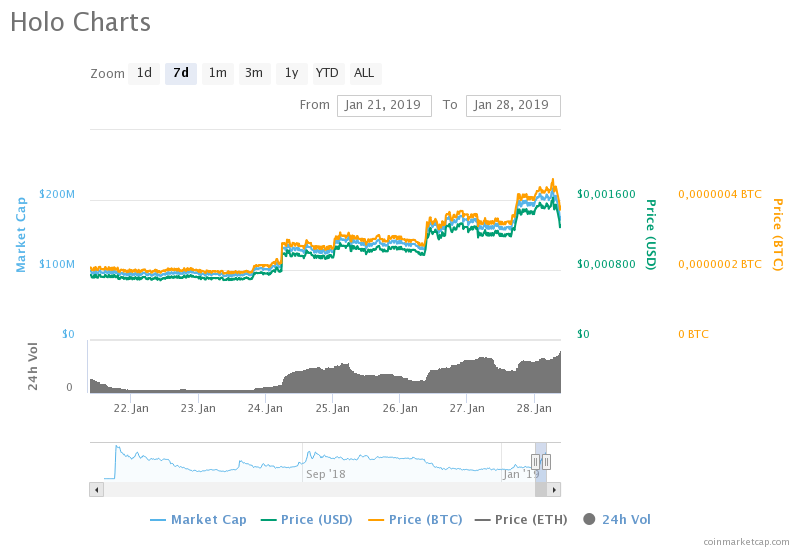Click the Sep '18 navigator label
Image resolution: width=800 pixels, height=550 pixels.
click(326, 474)
